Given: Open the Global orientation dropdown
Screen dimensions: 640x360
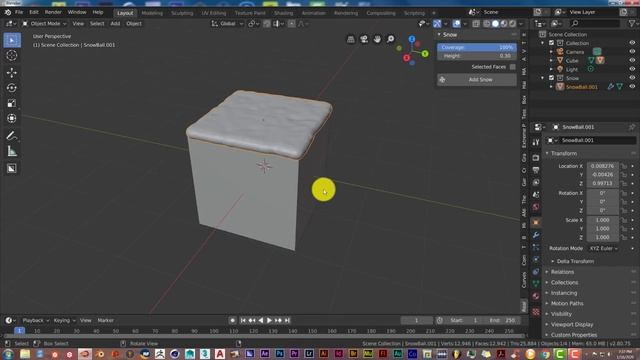Looking at the screenshot, I should [x=227, y=24].
